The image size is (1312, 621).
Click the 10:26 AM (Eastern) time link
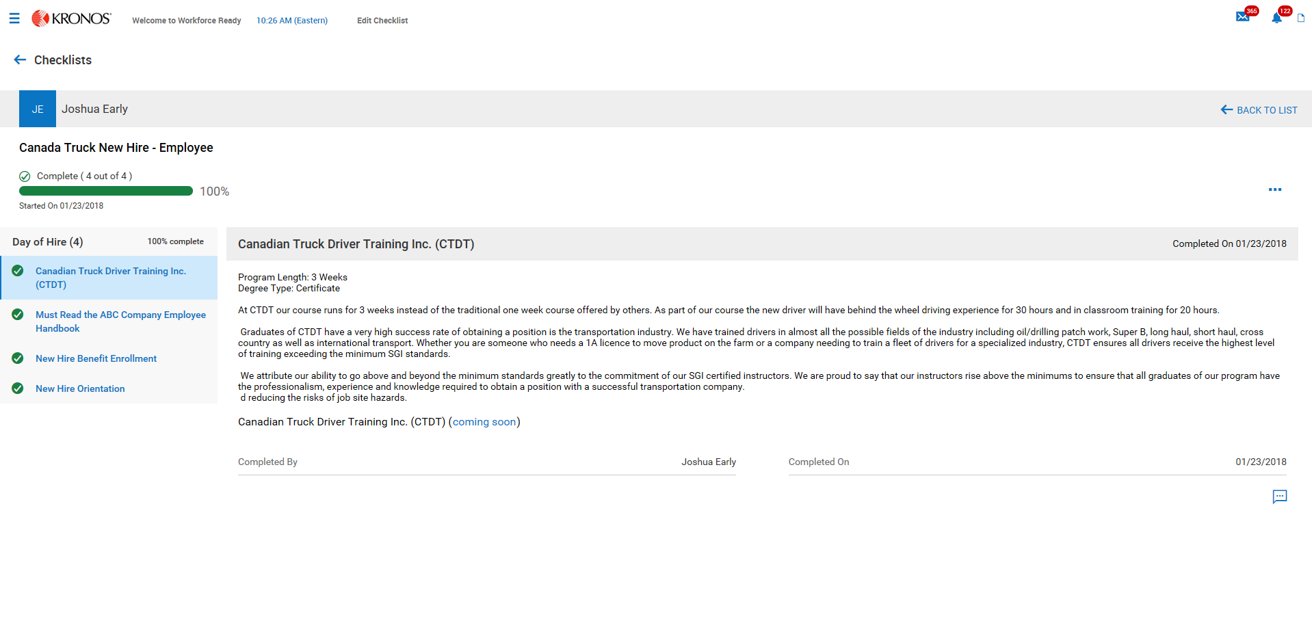[292, 20]
